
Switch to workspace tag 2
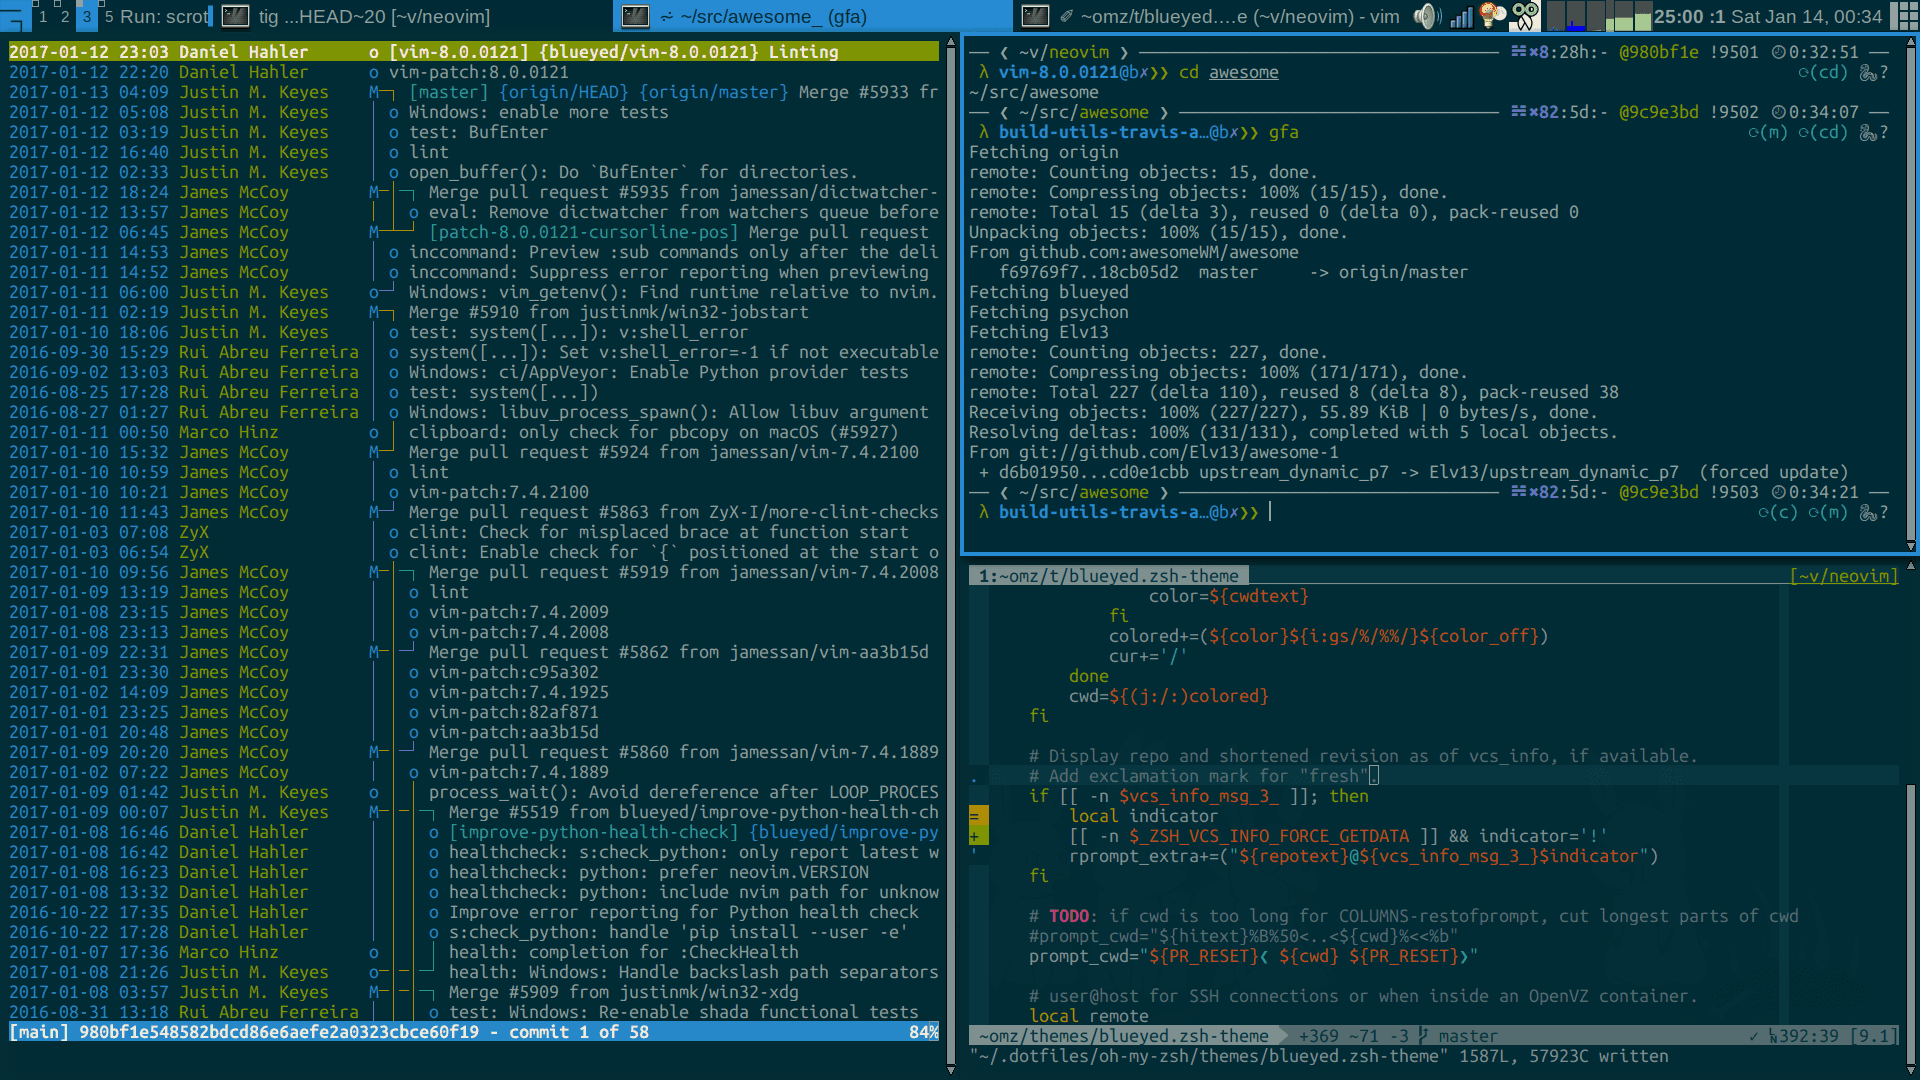(x=65, y=16)
